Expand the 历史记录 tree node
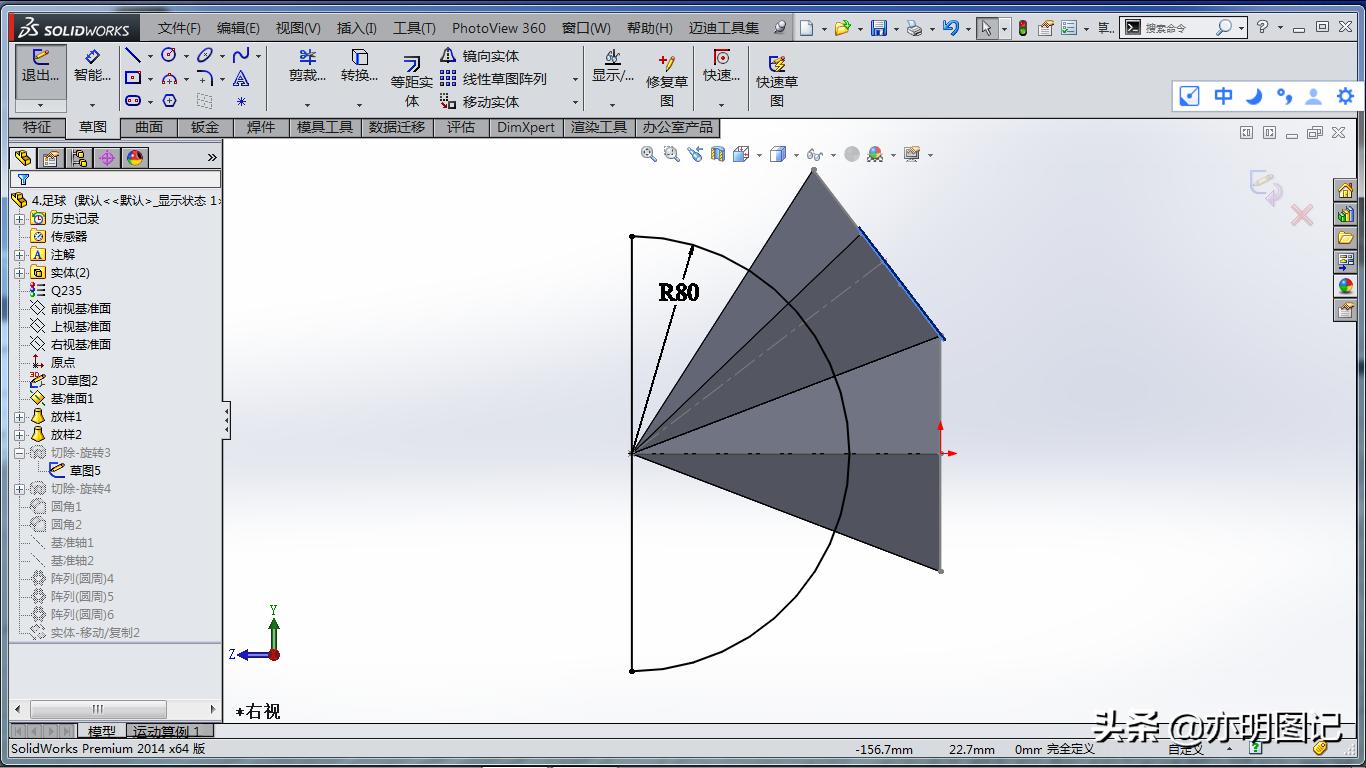 pos(19,219)
